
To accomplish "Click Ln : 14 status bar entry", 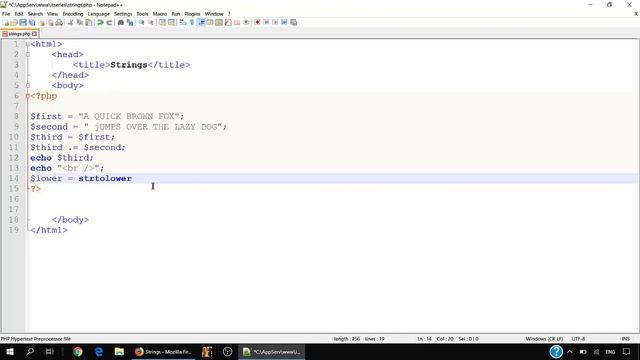I will [424, 339].
